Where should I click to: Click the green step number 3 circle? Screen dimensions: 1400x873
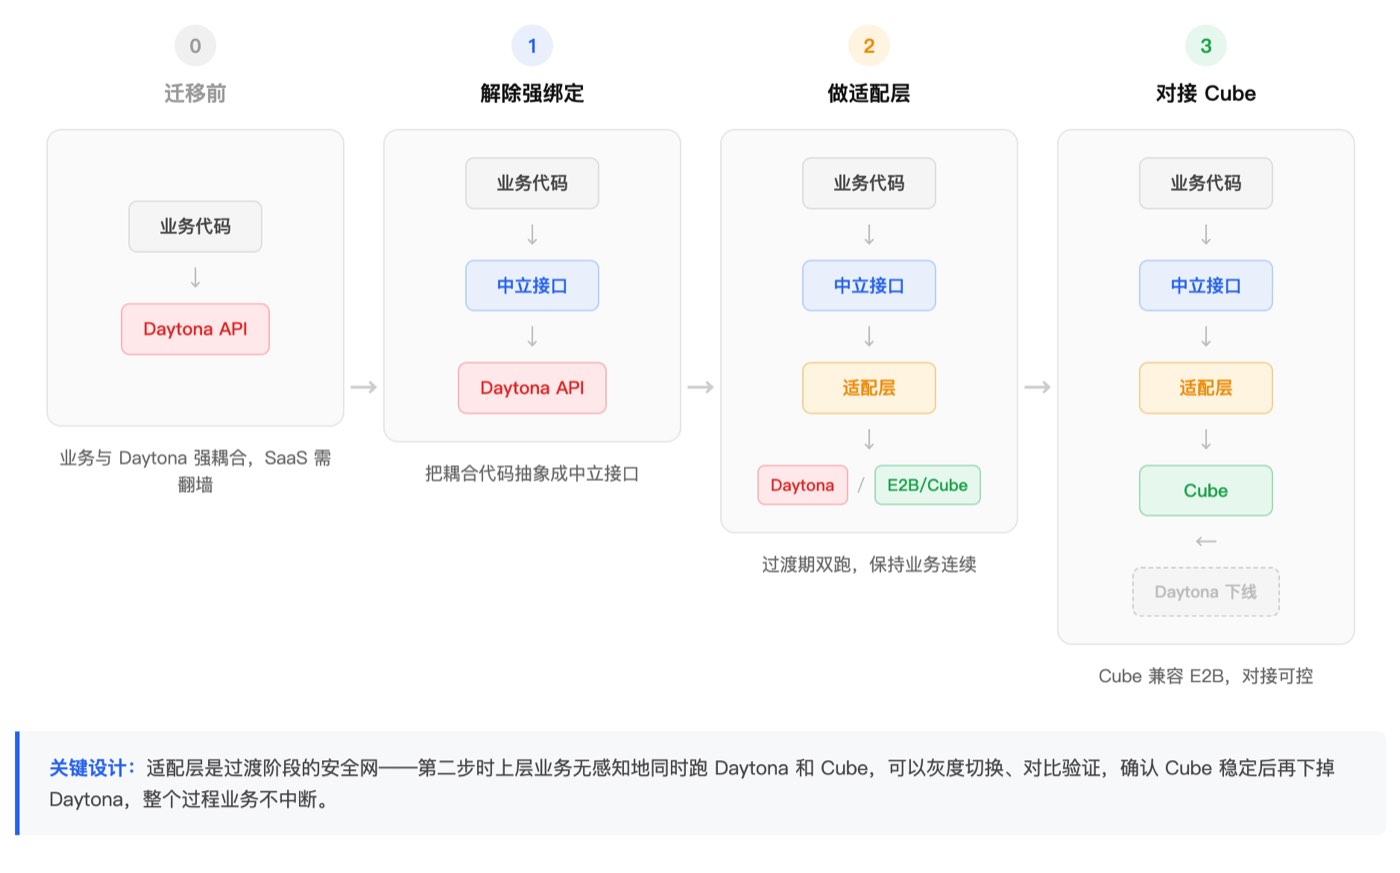1206,46
